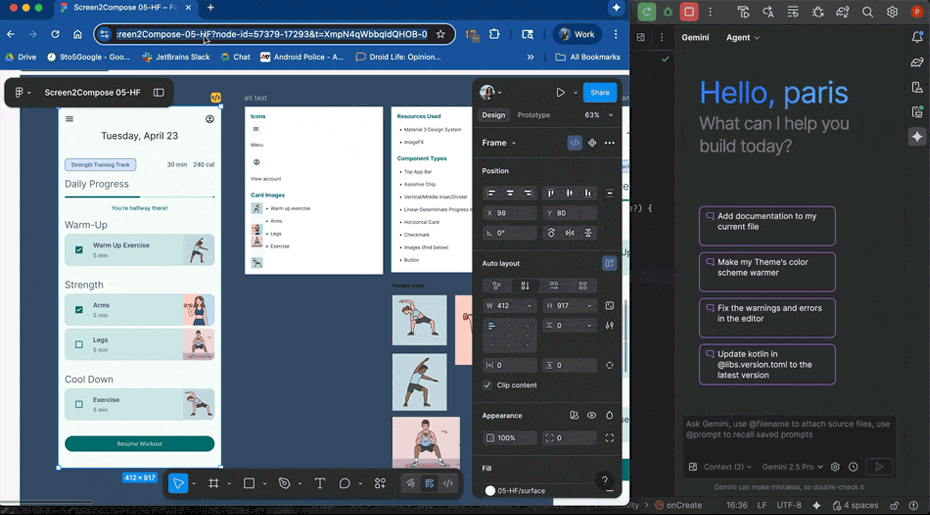Image resolution: width=930 pixels, height=515 pixels.
Task: Present the prototype with the play icon
Action: pos(560,93)
